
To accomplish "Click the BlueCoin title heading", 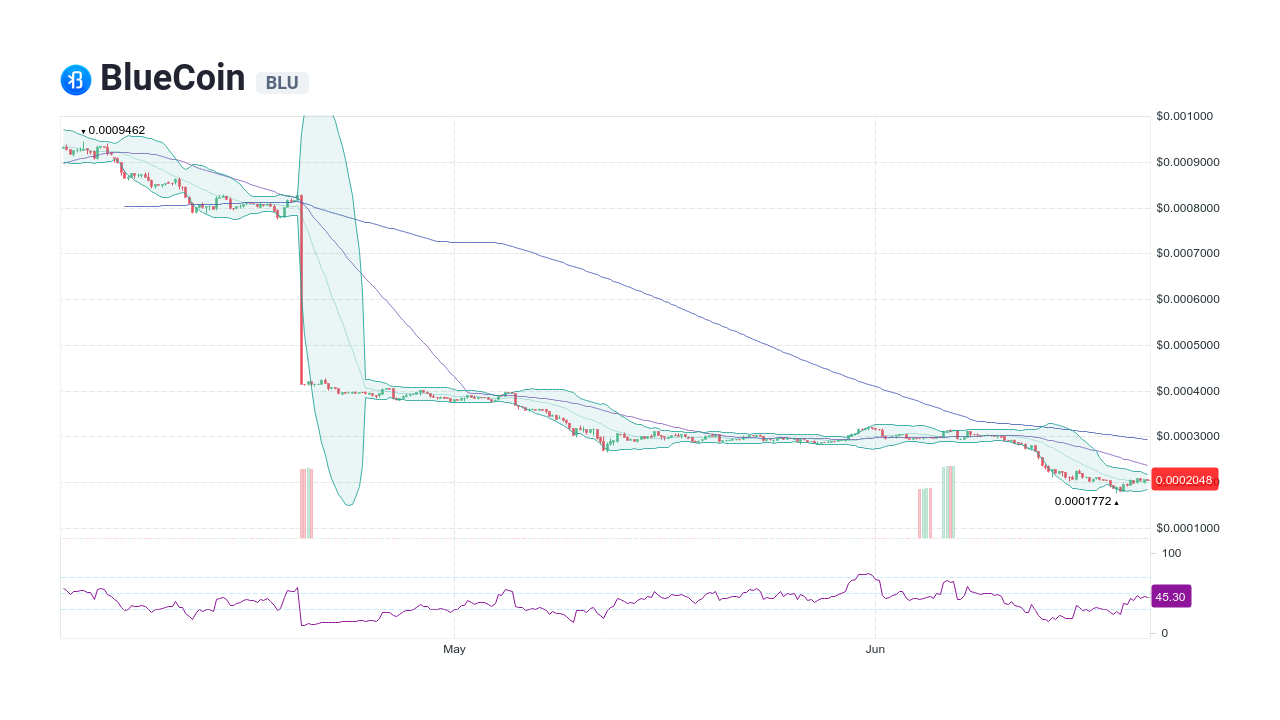I will (172, 78).
